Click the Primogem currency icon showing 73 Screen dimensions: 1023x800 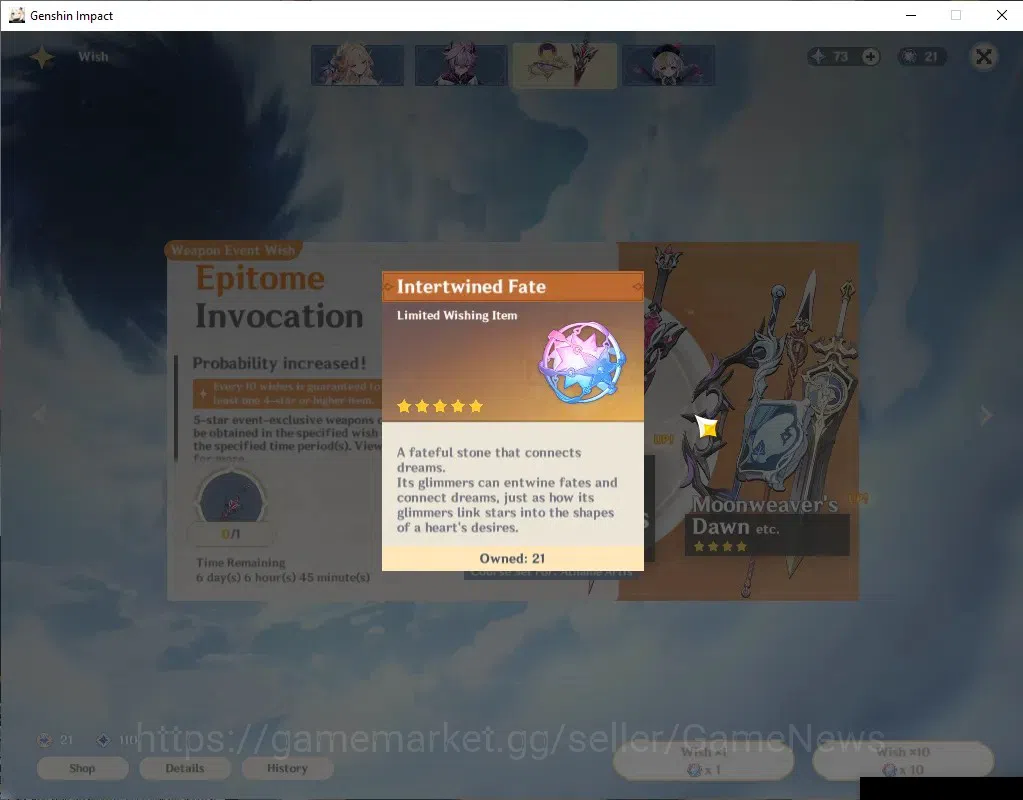pos(818,57)
